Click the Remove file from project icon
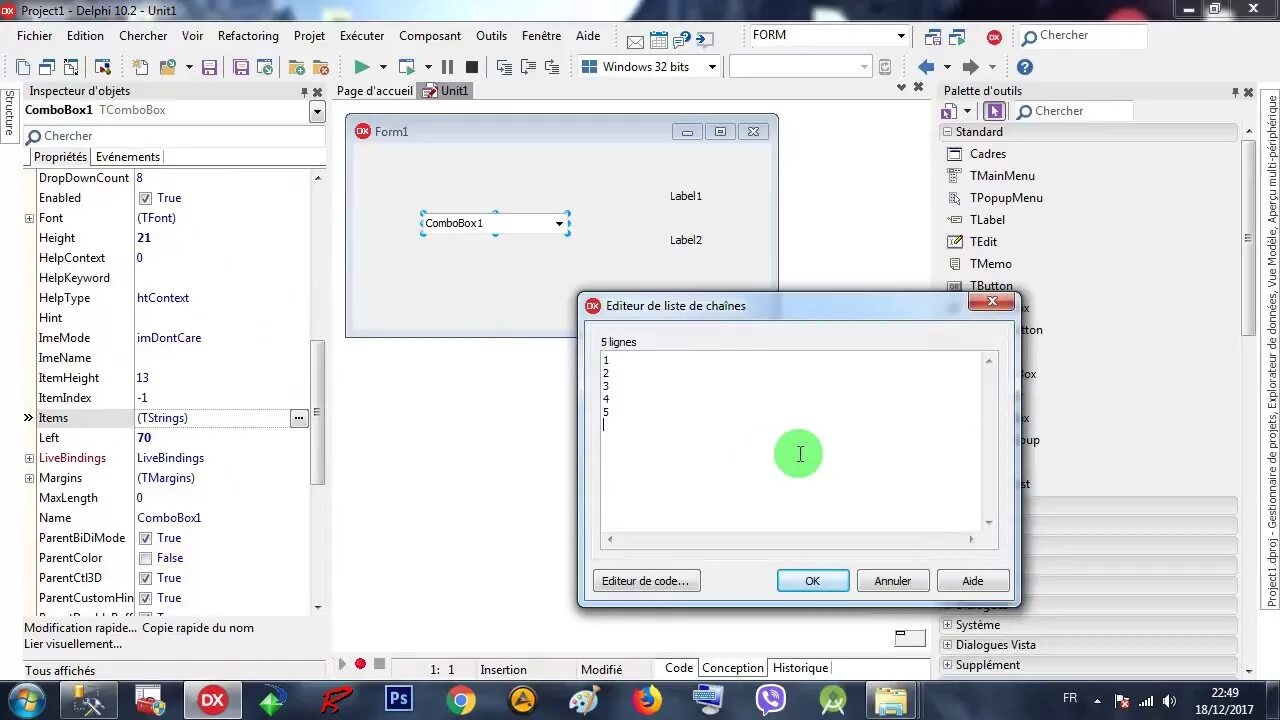1280x720 pixels. 321,67
